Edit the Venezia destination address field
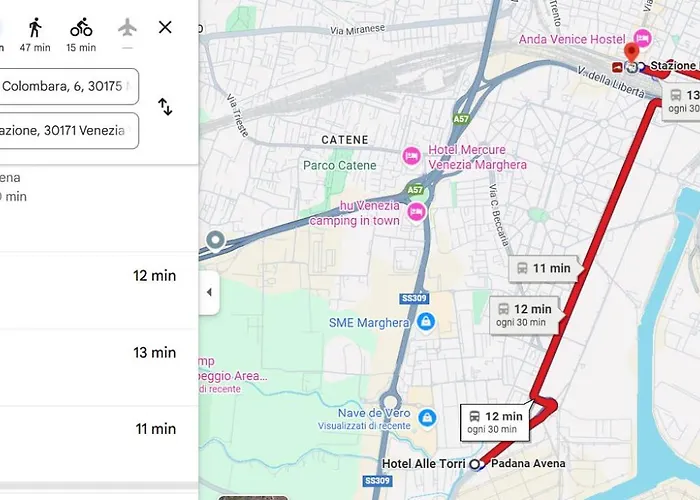The height and width of the screenshot is (500, 700). click(69, 130)
